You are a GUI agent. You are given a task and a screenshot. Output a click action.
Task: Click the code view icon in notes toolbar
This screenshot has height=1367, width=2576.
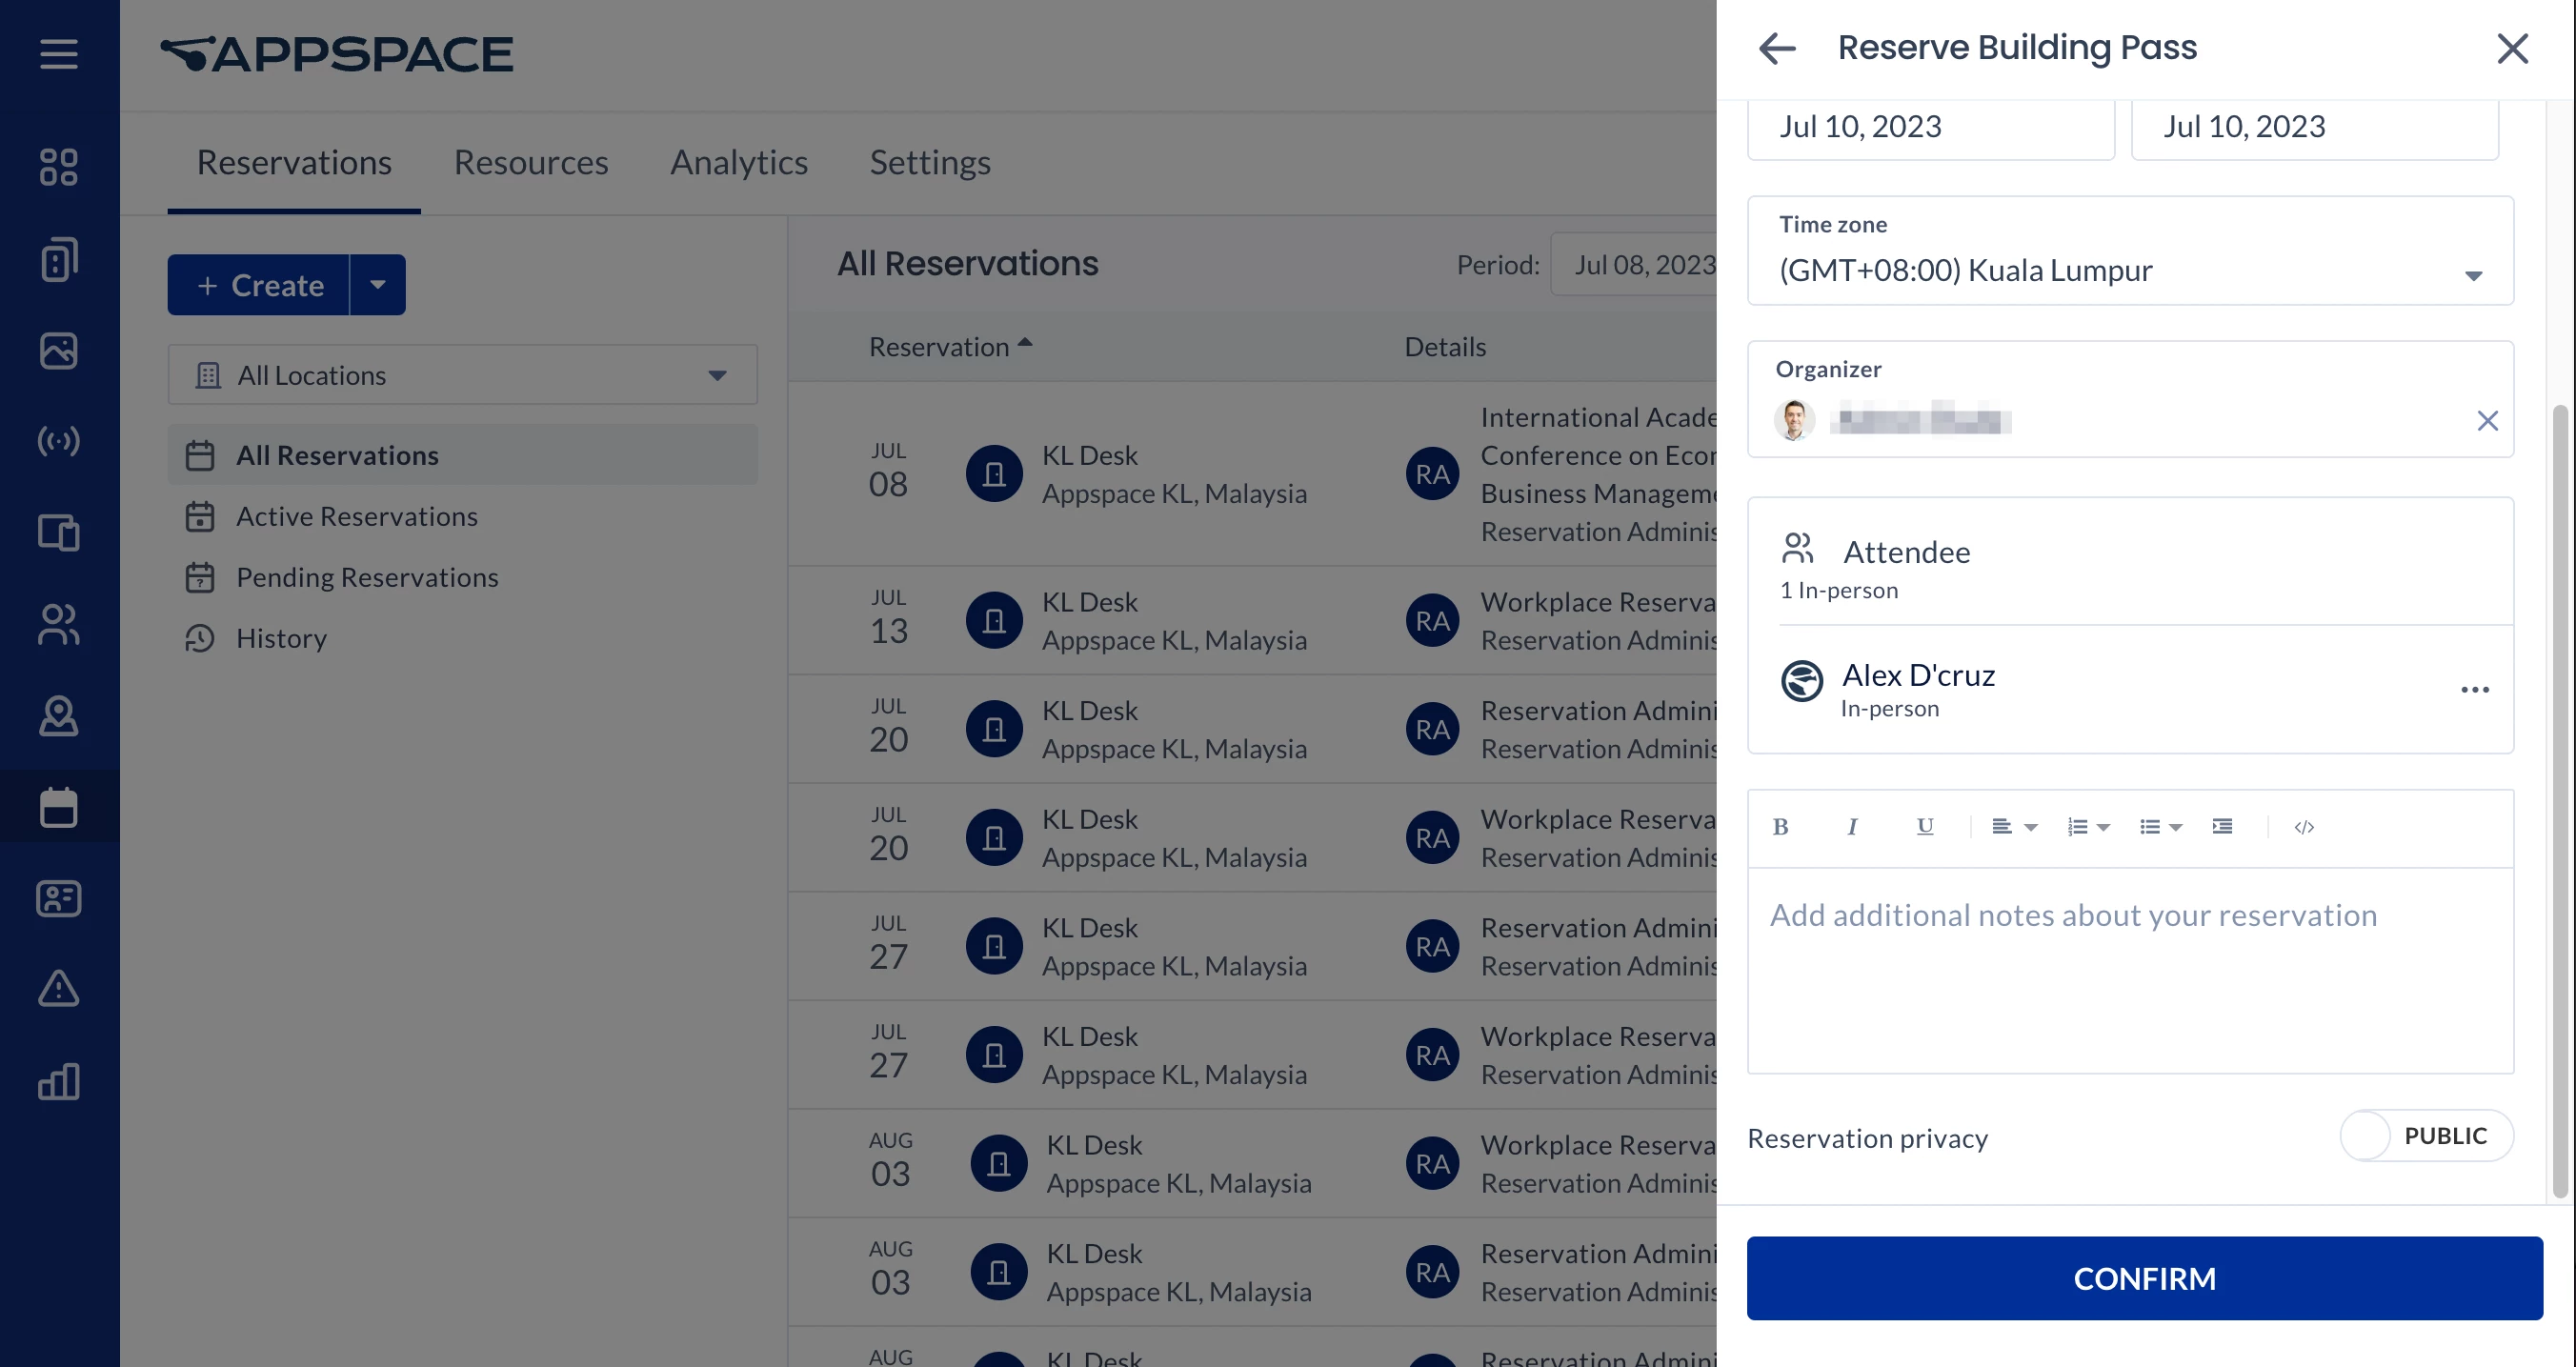(2304, 827)
